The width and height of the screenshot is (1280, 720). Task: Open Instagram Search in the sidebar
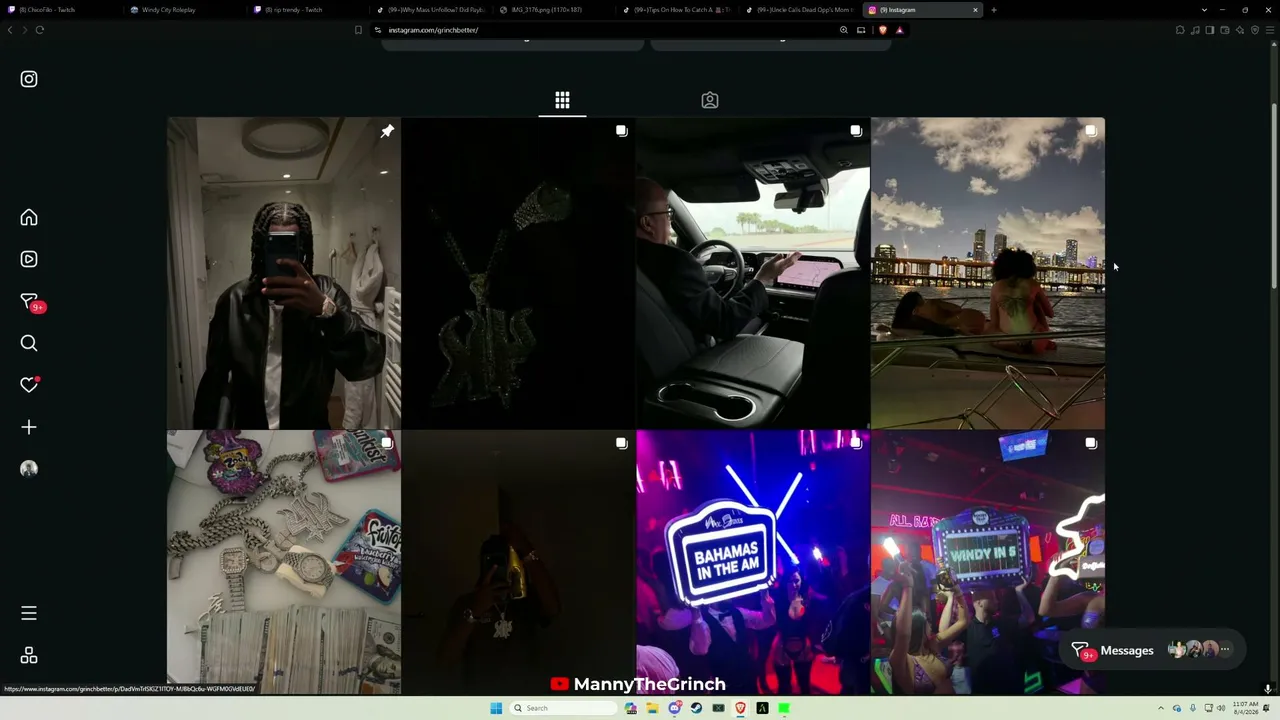pos(29,344)
